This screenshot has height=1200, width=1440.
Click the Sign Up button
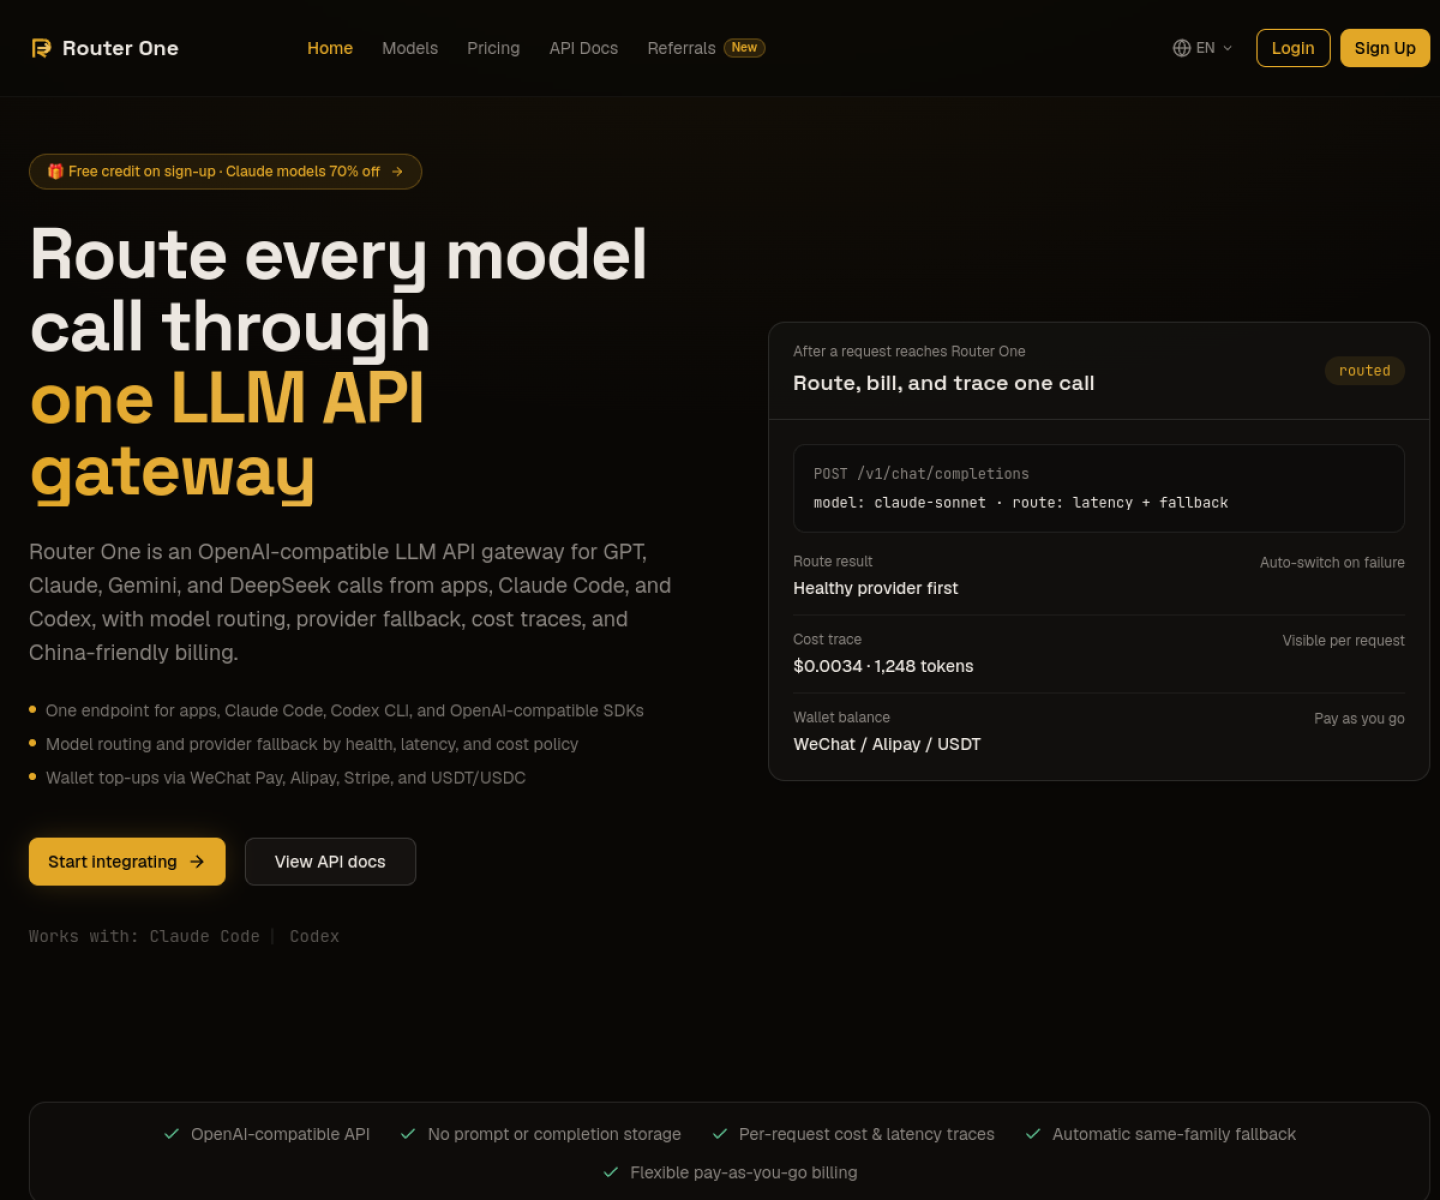tap(1385, 48)
